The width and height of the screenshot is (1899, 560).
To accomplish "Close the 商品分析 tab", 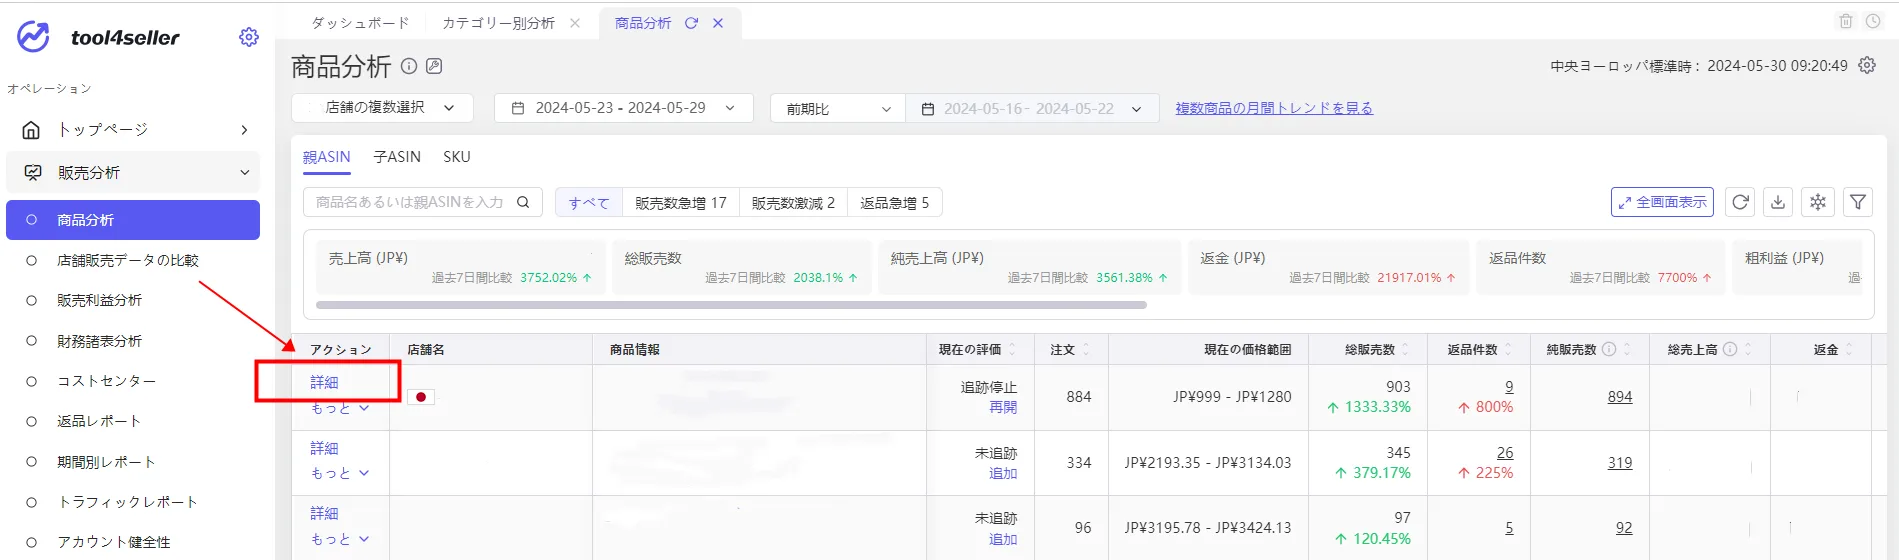I will pos(718,23).
